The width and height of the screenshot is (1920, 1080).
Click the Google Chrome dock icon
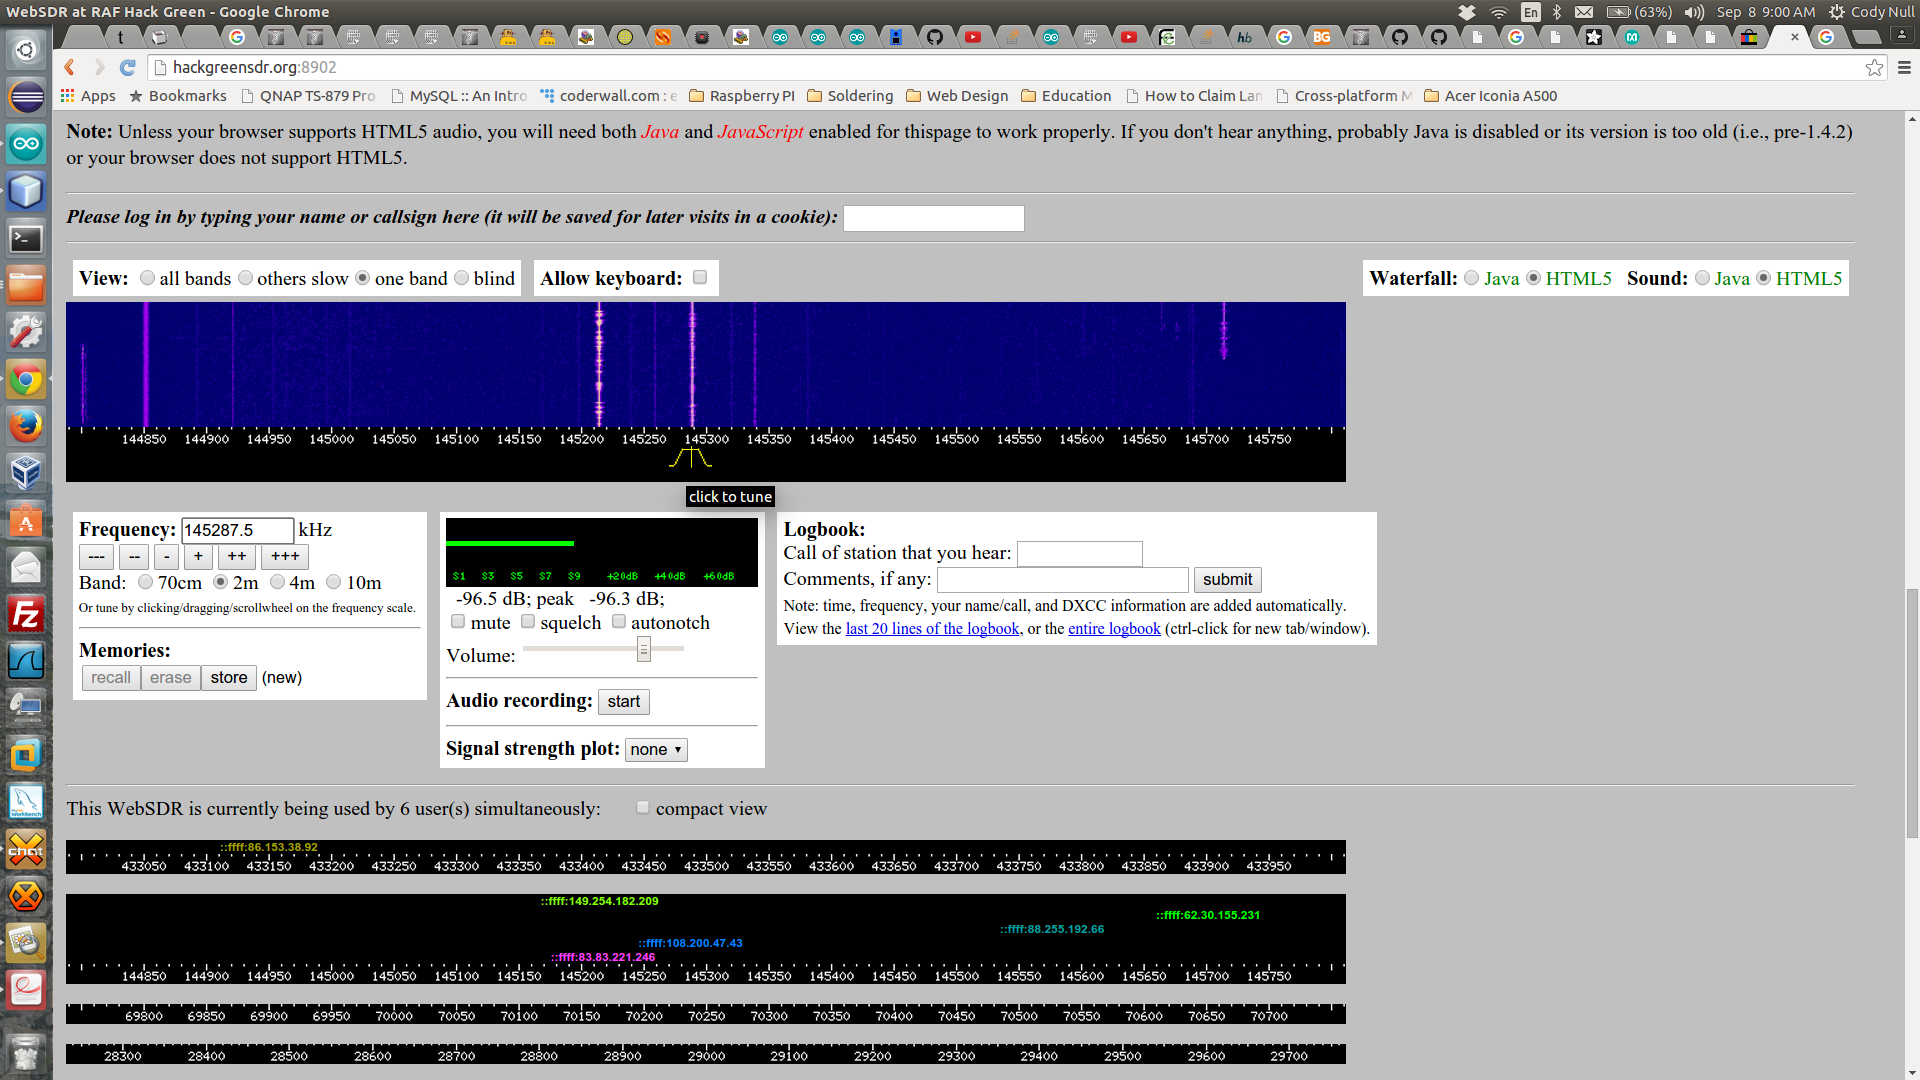tap(26, 380)
